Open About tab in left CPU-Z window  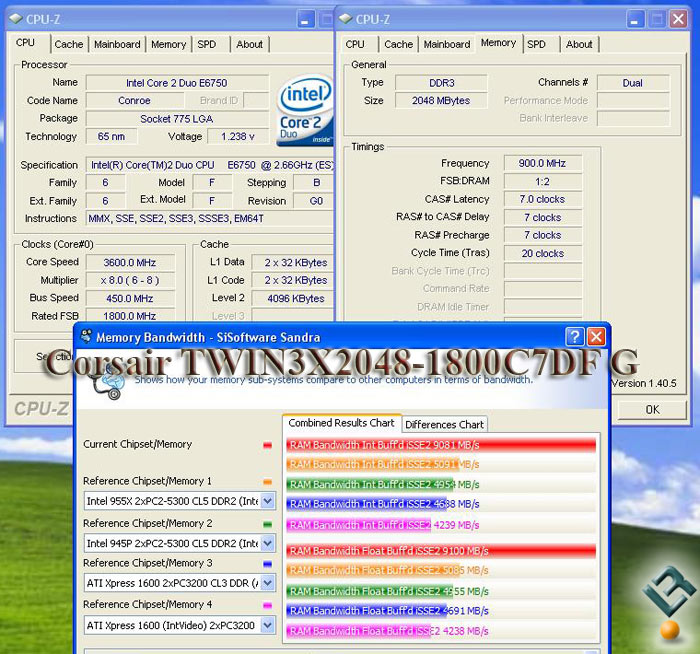click(x=250, y=44)
